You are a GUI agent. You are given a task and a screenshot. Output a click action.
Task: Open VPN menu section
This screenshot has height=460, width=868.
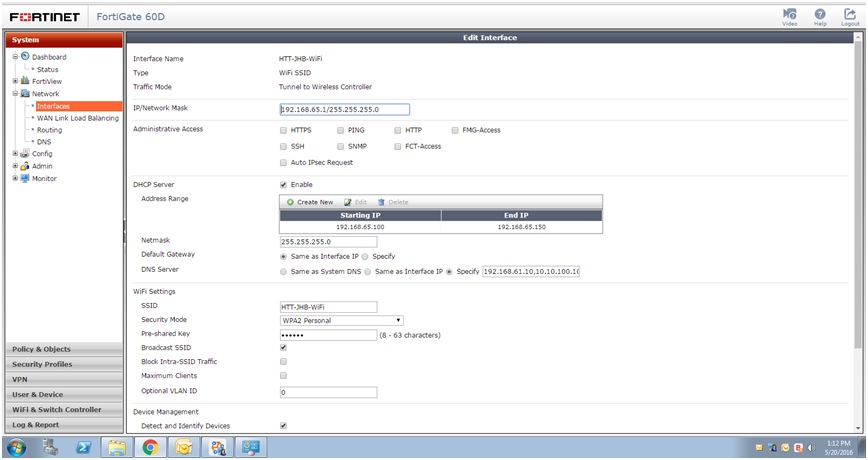[x=64, y=379]
